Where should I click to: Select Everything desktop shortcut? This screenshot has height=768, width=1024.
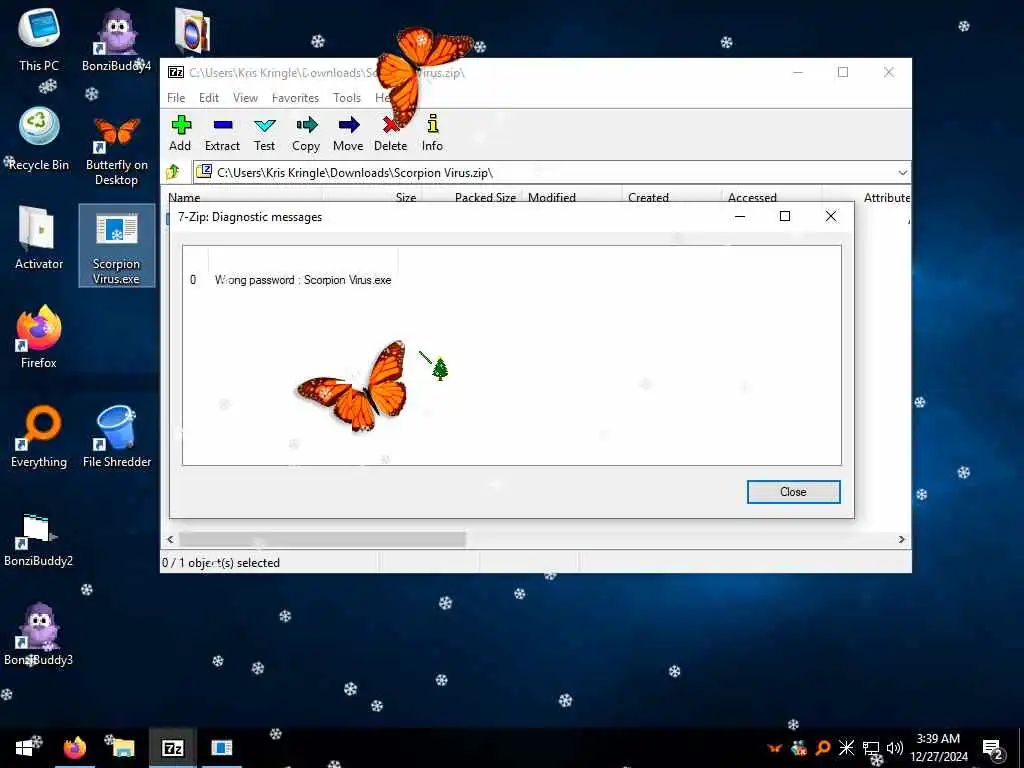tap(39, 436)
